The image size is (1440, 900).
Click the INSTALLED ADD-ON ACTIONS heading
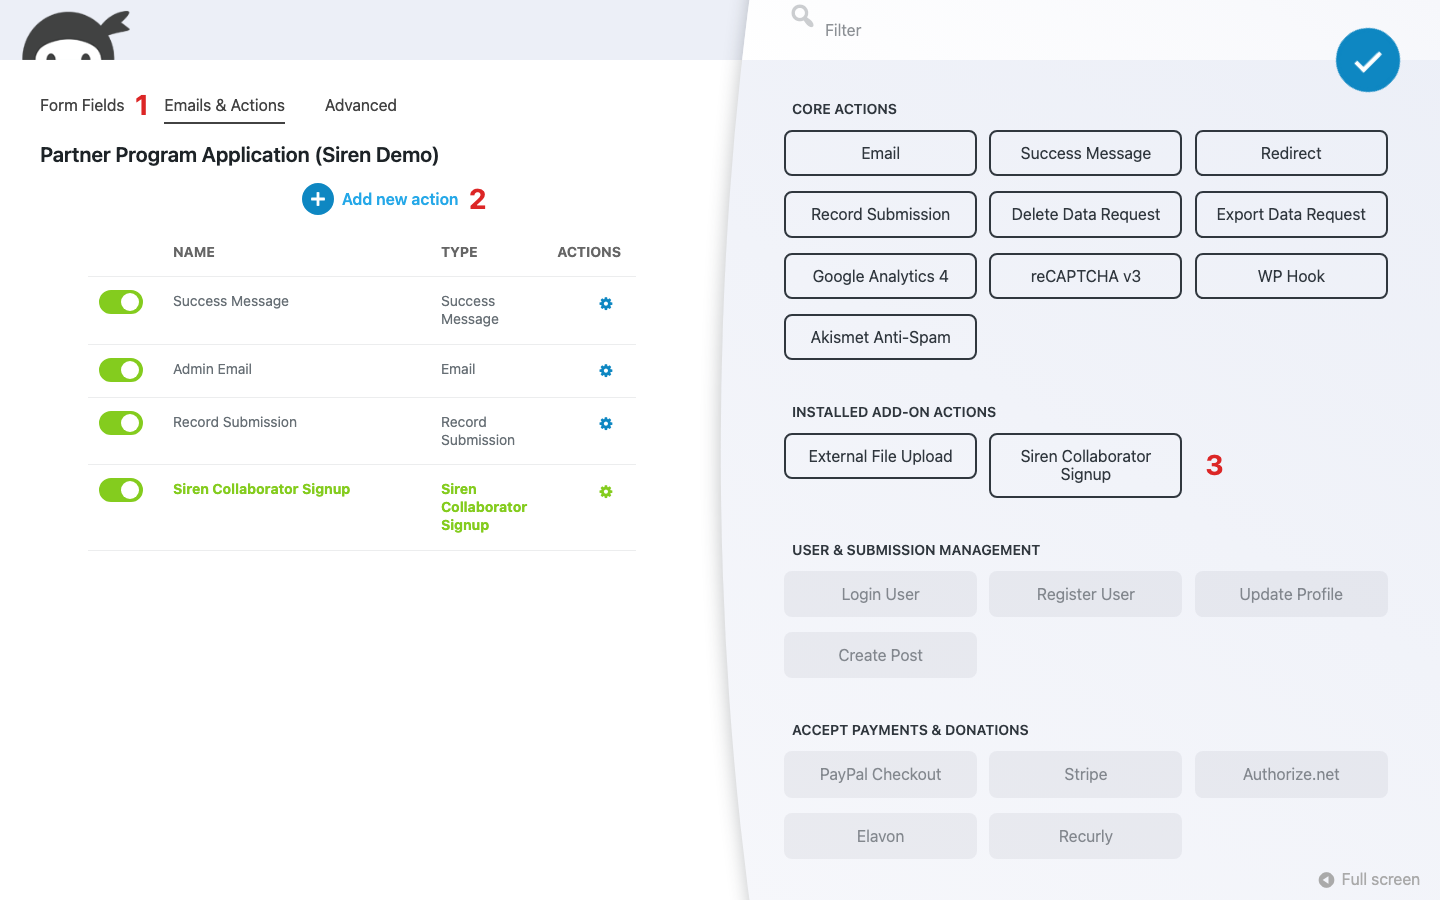point(894,412)
